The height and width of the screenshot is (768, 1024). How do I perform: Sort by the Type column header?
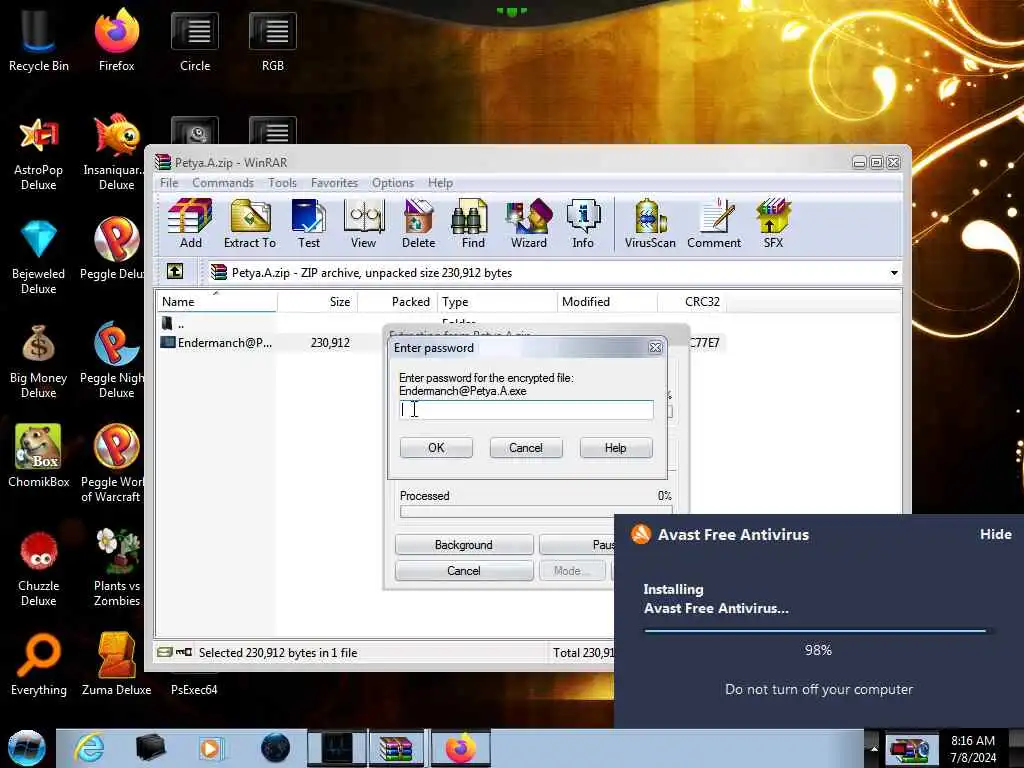point(497,302)
